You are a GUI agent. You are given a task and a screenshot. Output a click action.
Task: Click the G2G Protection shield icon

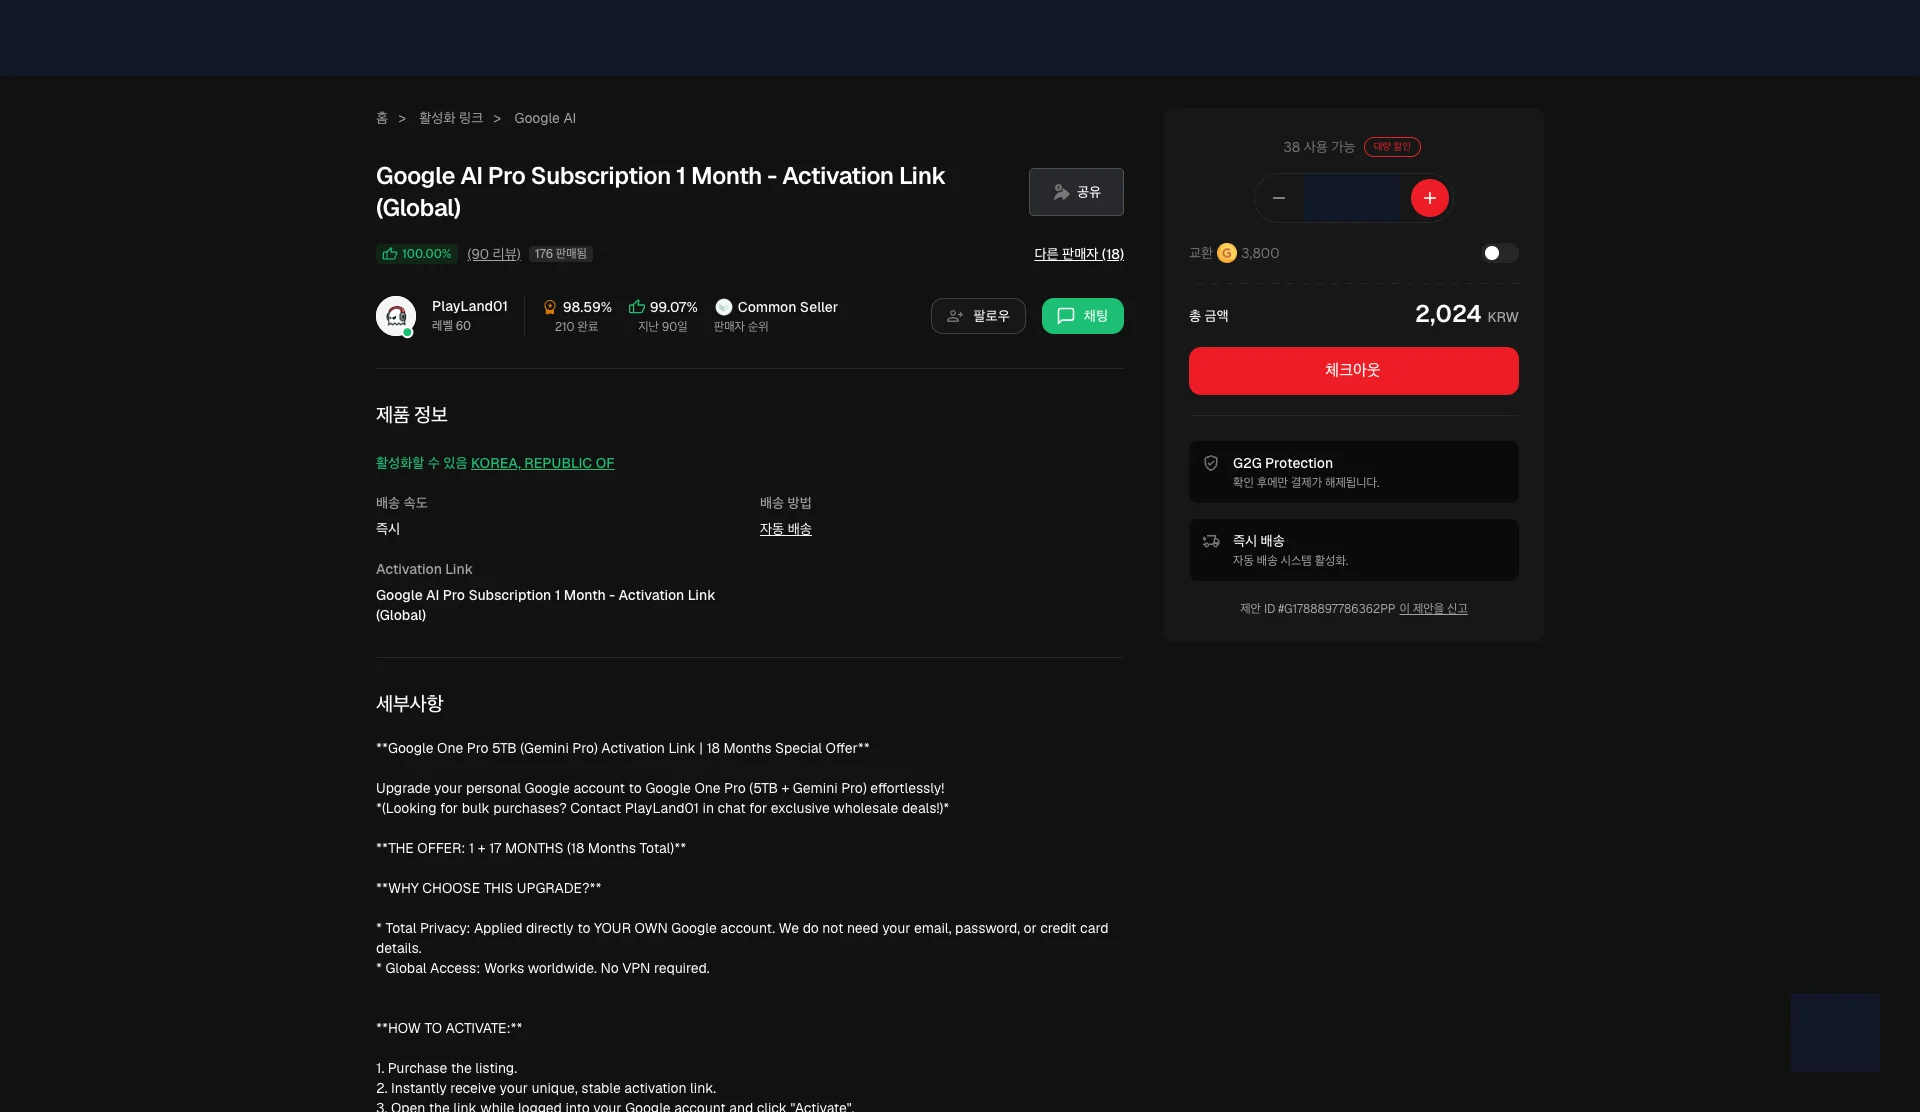[1210, 463]
